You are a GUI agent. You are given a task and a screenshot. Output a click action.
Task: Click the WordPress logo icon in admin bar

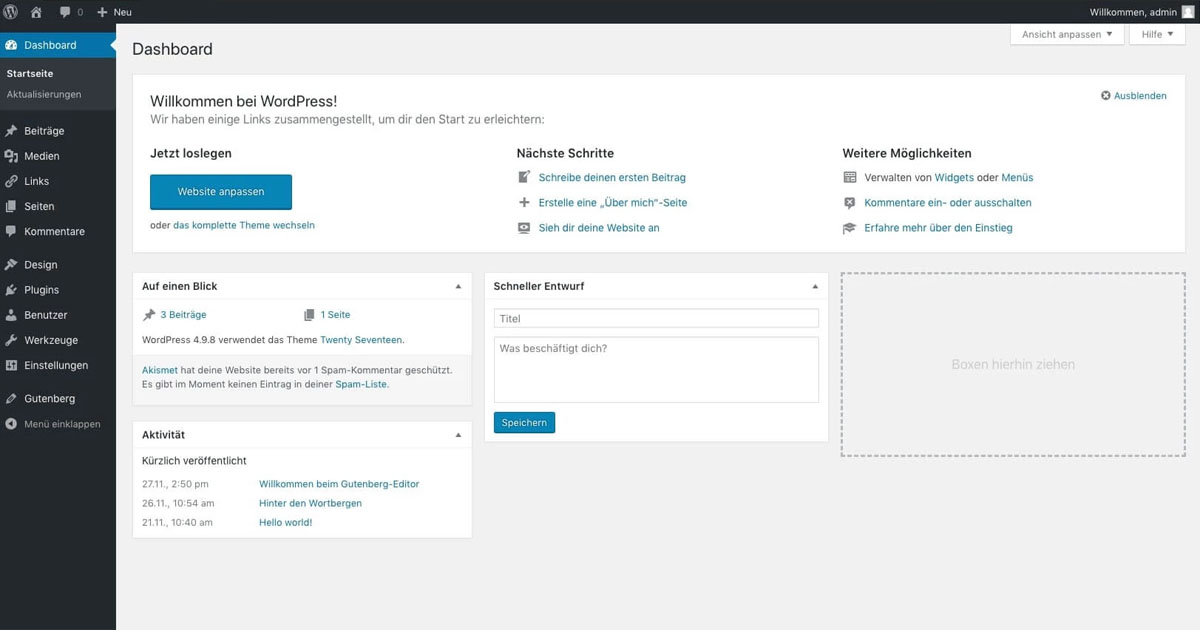[11, 12]
